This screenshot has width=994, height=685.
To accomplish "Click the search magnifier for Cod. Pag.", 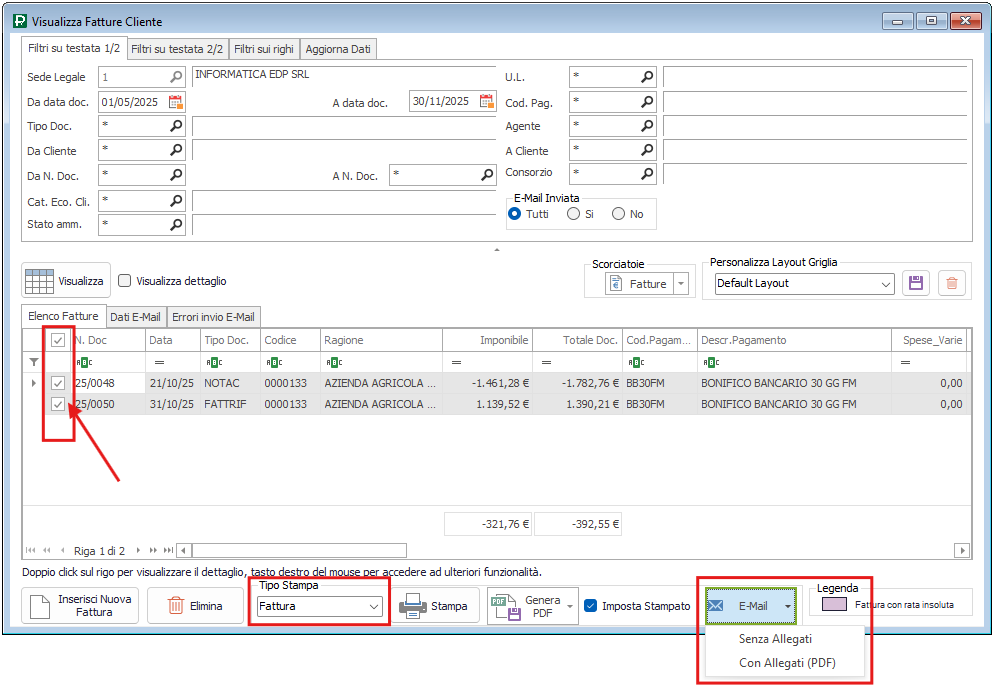I will (648, 102).
